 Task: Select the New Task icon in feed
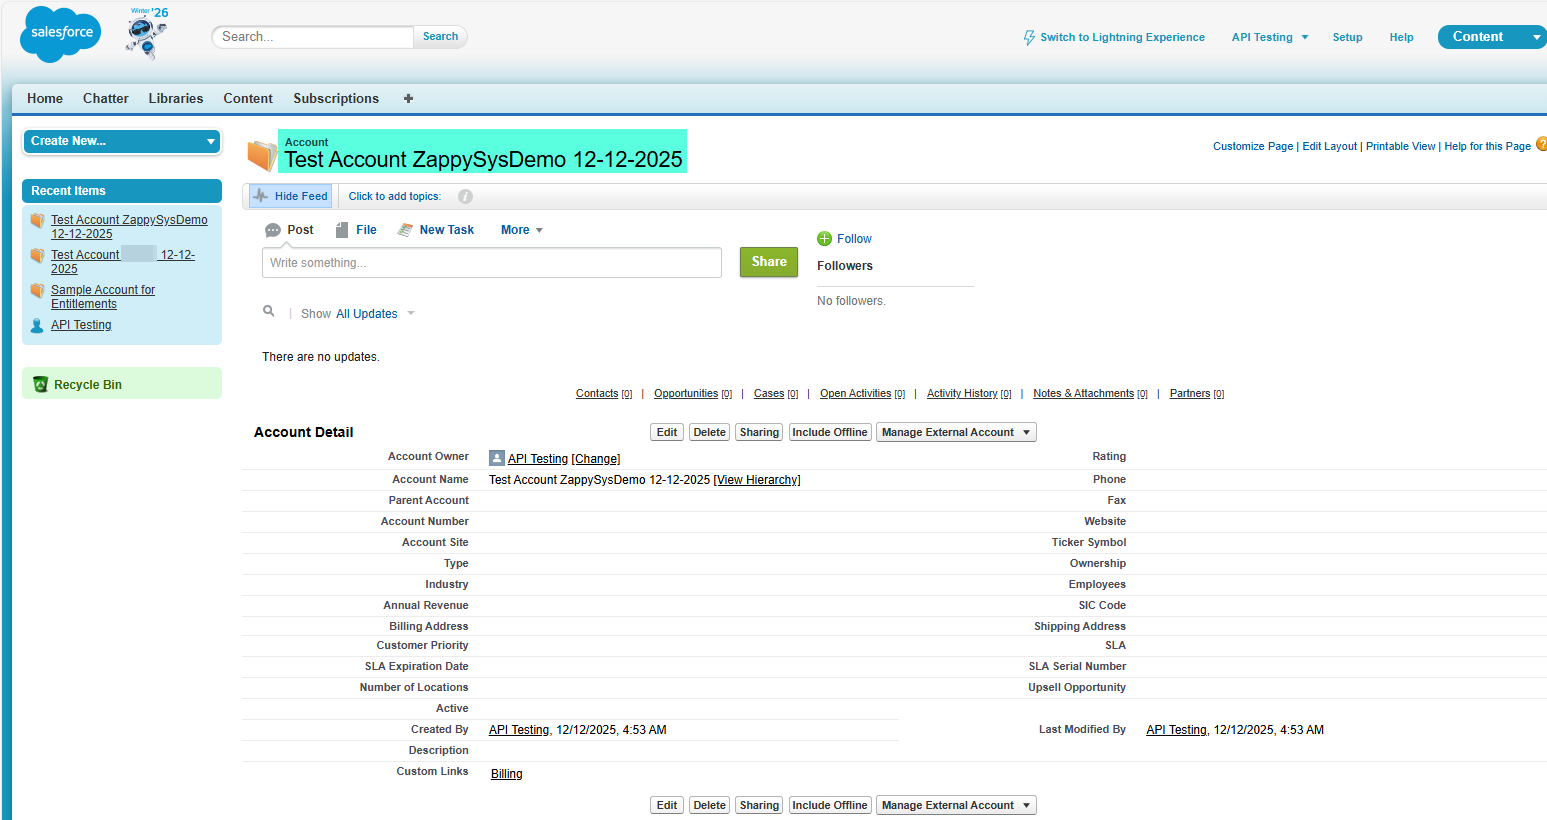coord(405,230)
